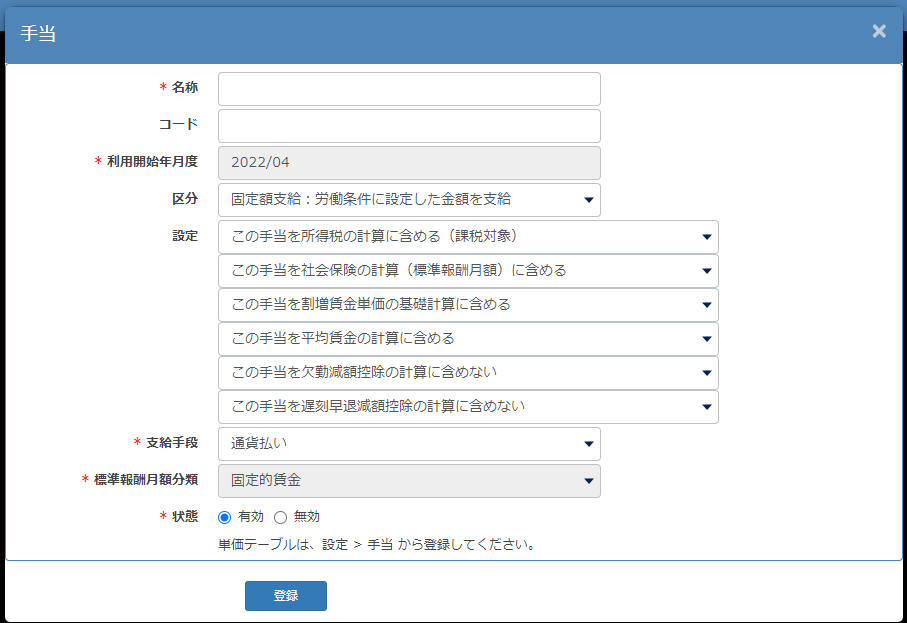The height and width of the screenshot is (623, 907).
Task: Click the 登録 button
Action: click(286, 596)
